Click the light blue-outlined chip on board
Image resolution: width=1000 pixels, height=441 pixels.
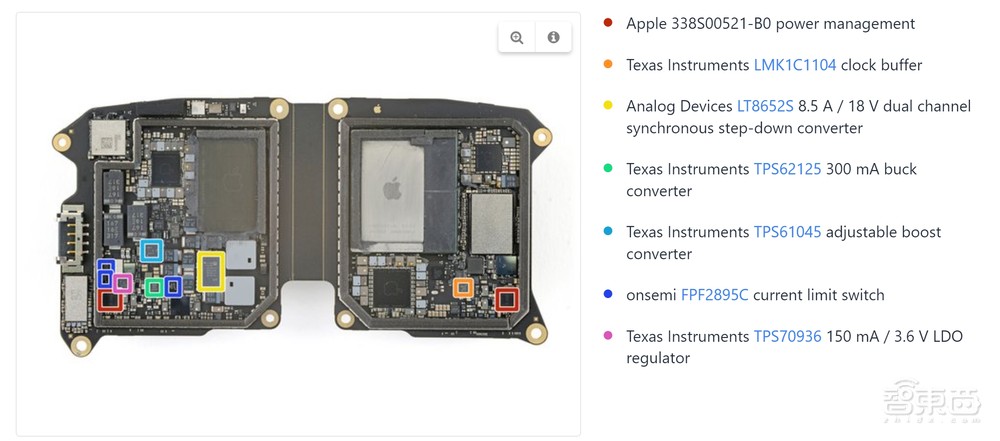pos(152,250)
